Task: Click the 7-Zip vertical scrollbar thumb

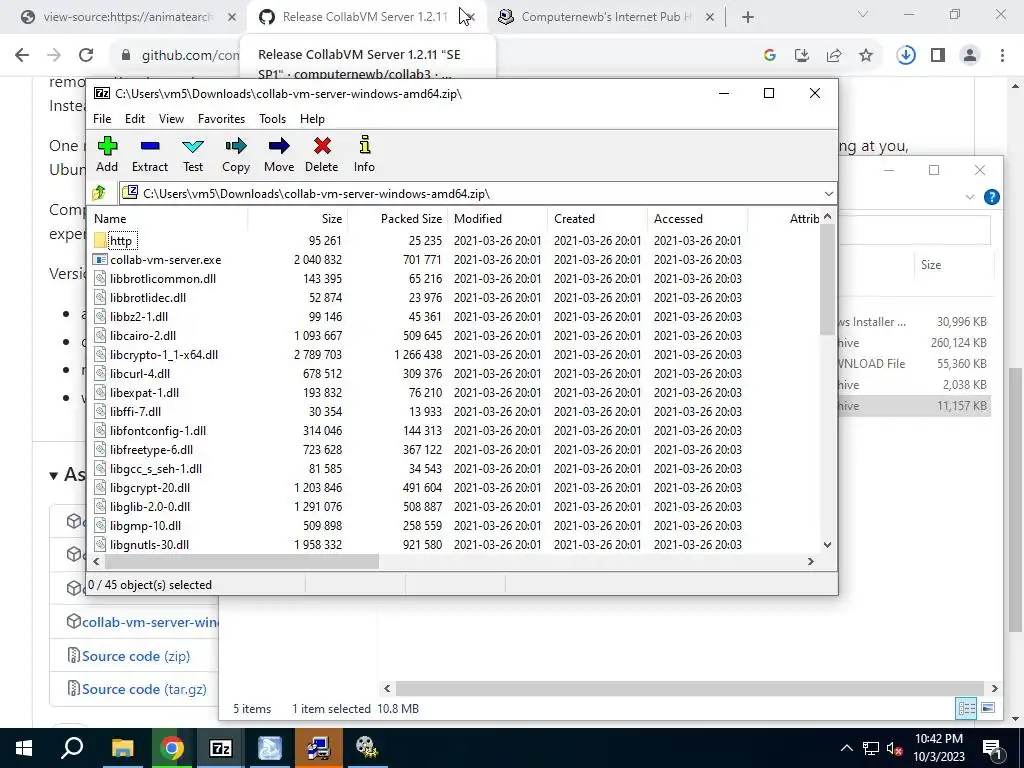Action: (x=827, y=280)
